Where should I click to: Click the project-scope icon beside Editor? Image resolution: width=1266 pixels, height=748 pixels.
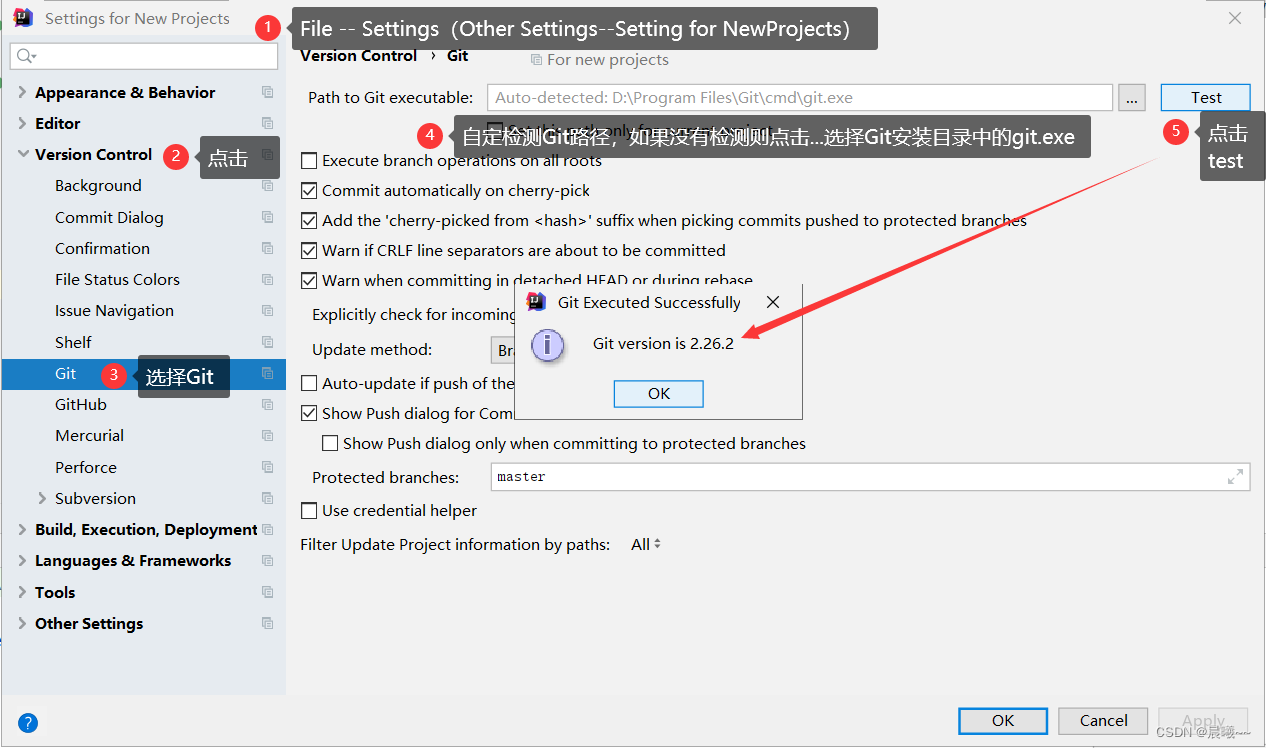(267, 123)
